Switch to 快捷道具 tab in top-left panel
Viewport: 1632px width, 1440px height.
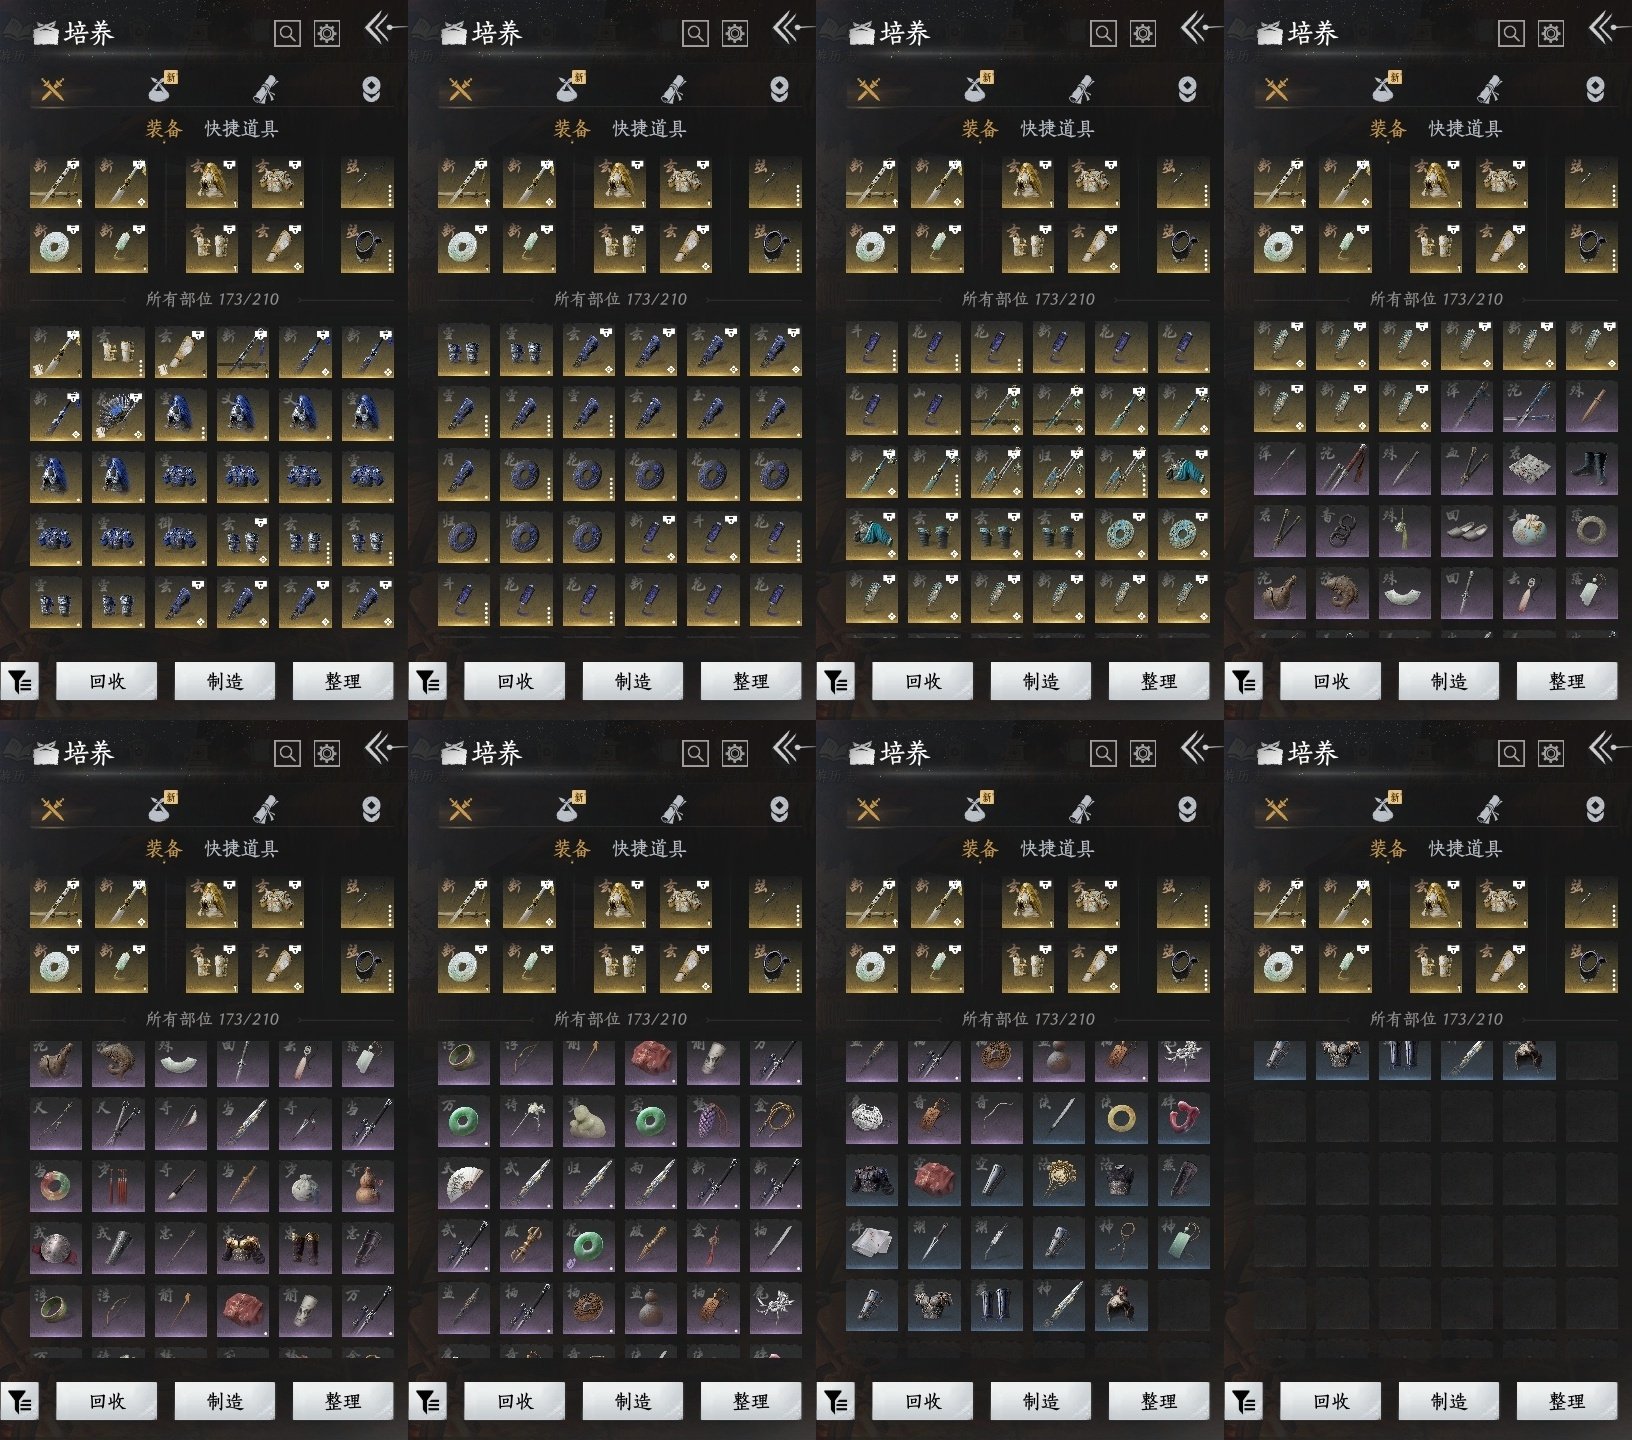(x=241, y=129)
